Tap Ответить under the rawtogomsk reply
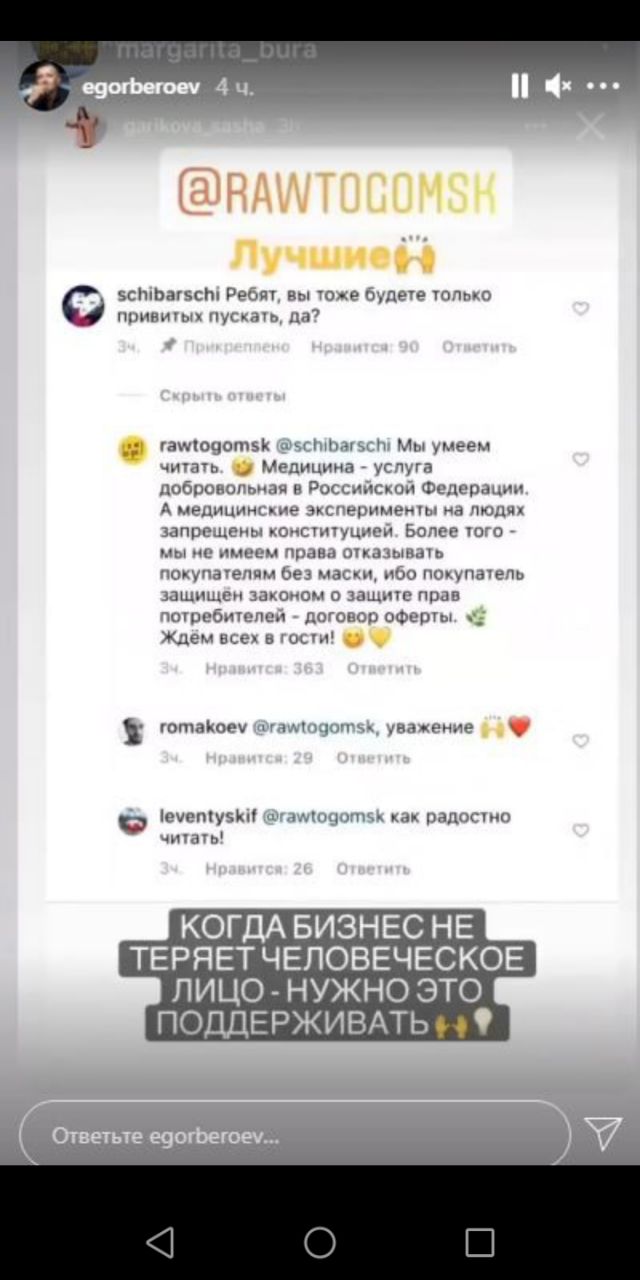 coord(384,668)
